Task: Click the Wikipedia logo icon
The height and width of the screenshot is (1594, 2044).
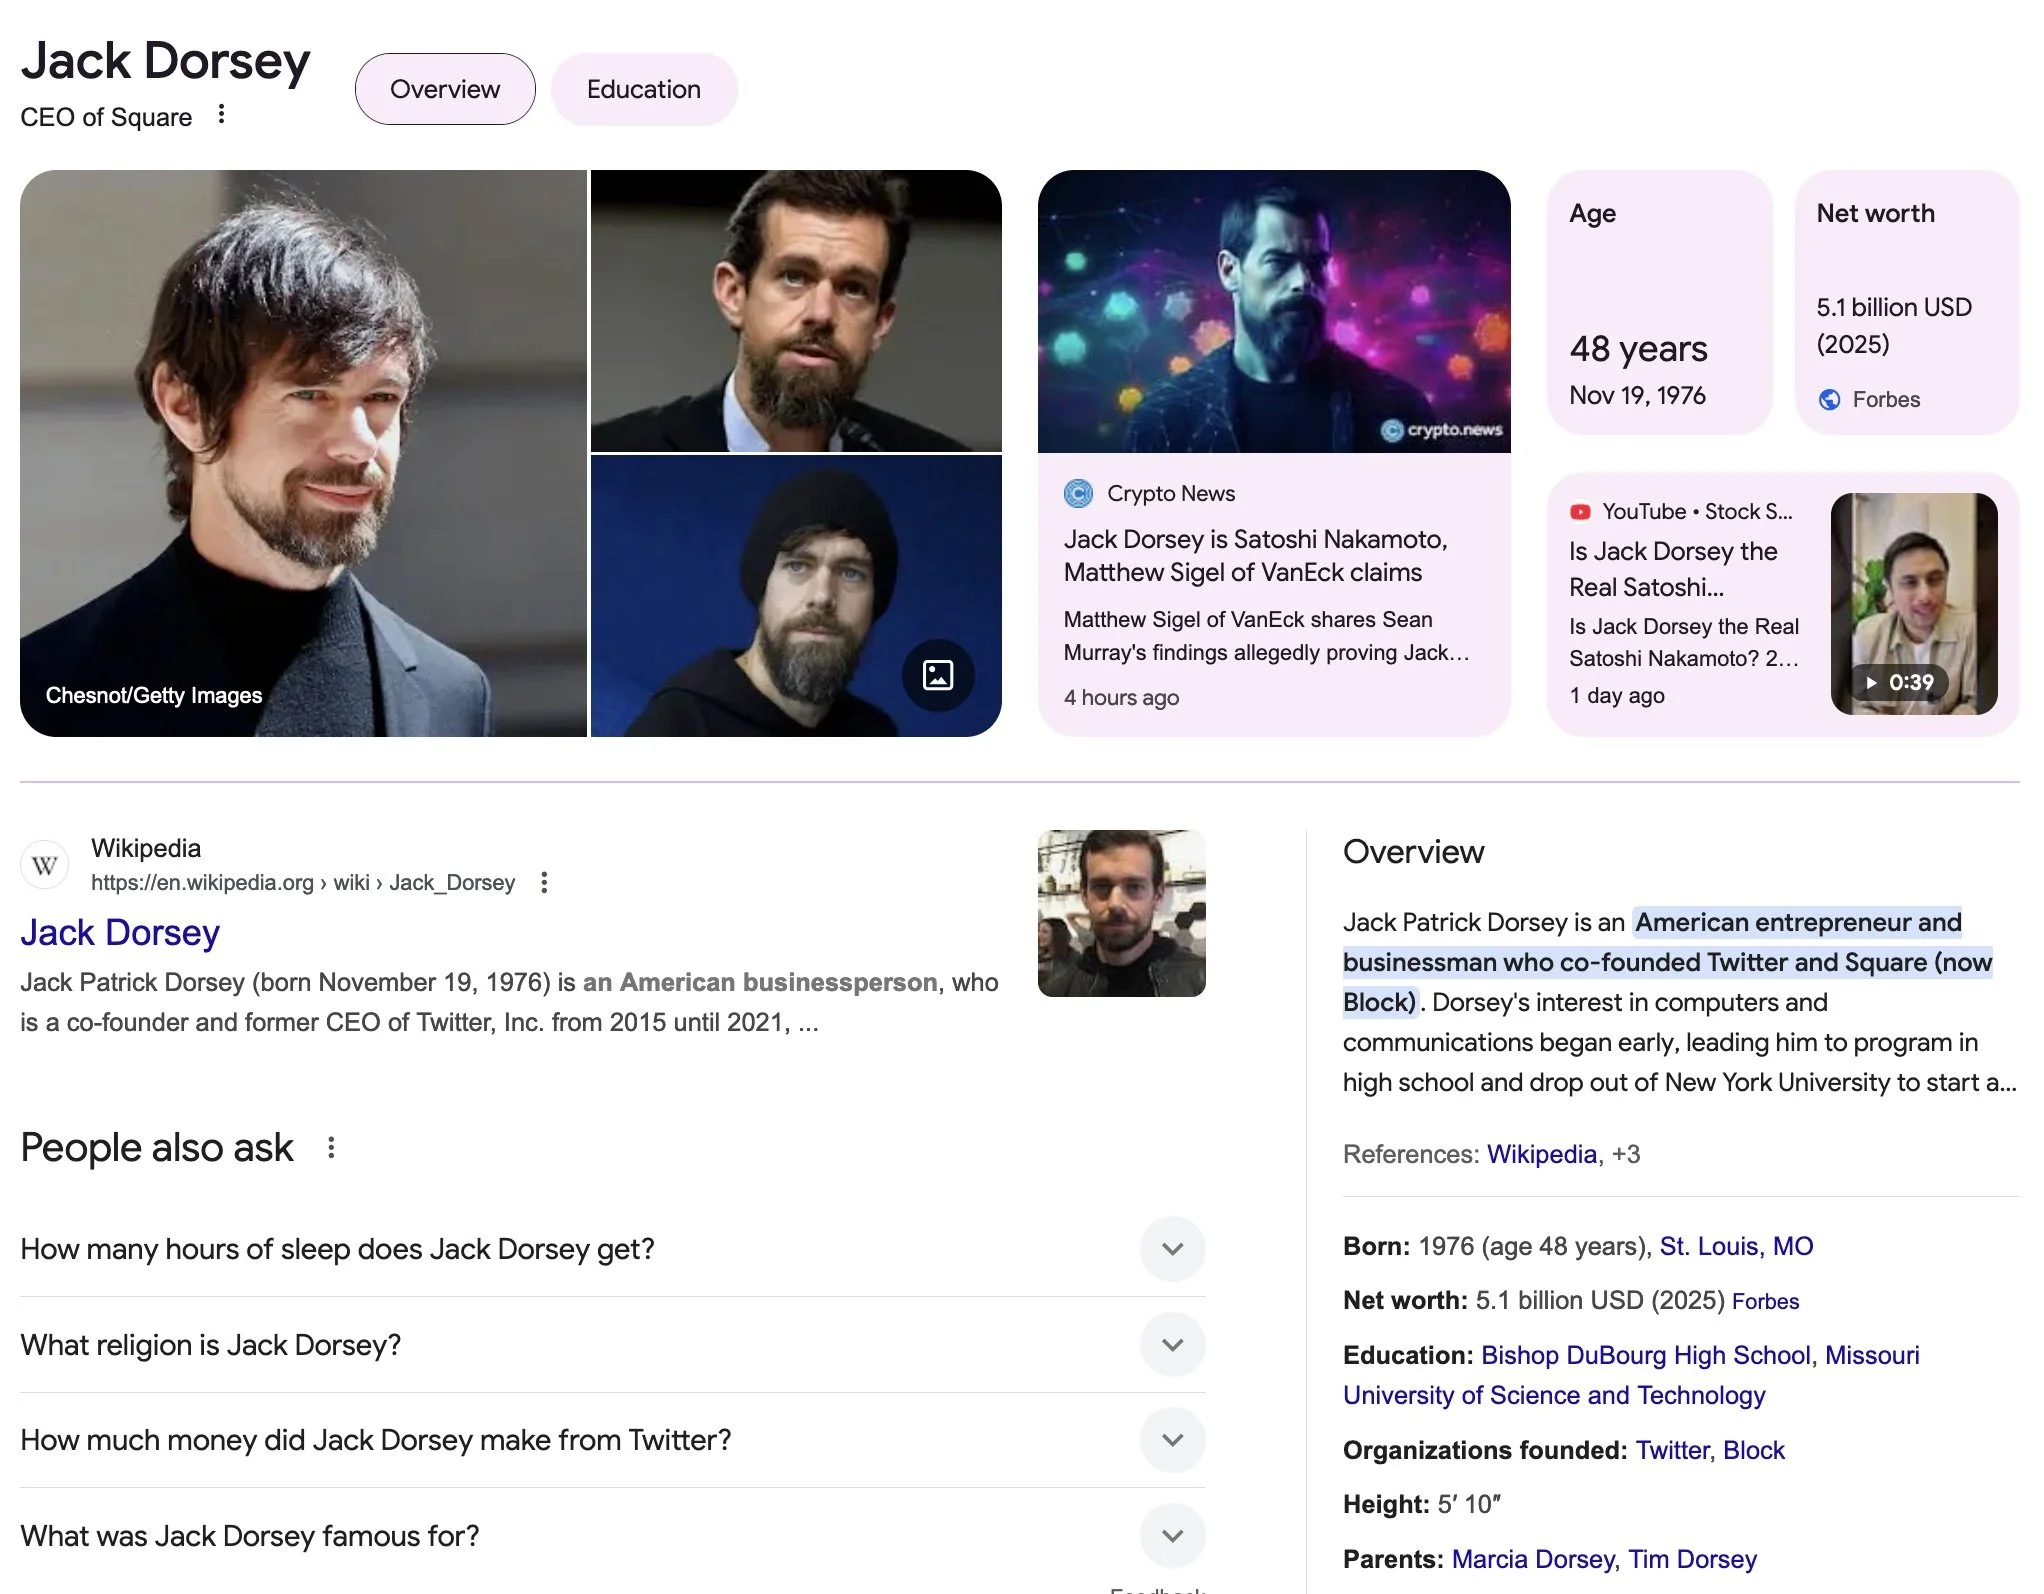Action: click(44, 865)
